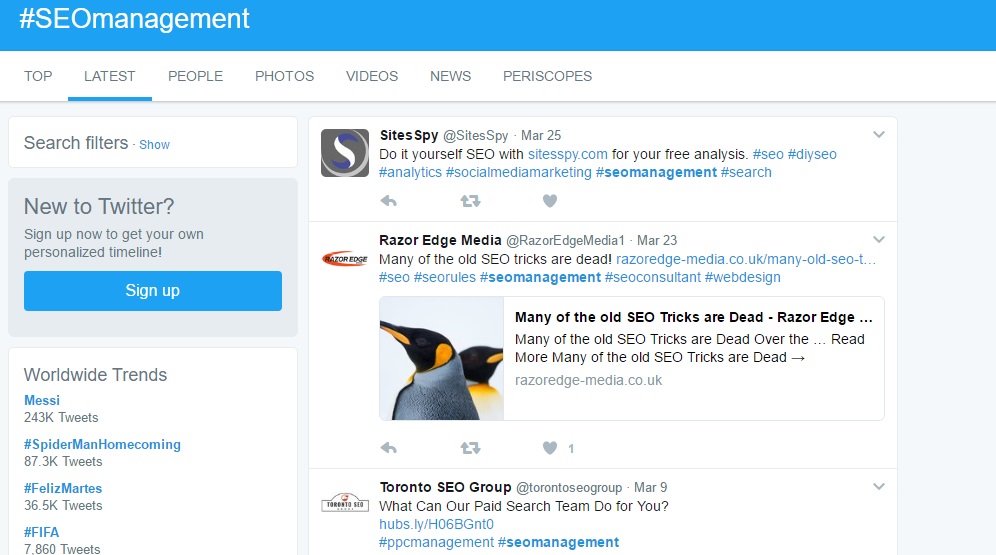The width and height of the screenshot is (996, 555).
Task: Open the Toronto SEO Group display name
Action: click(445, 487)
